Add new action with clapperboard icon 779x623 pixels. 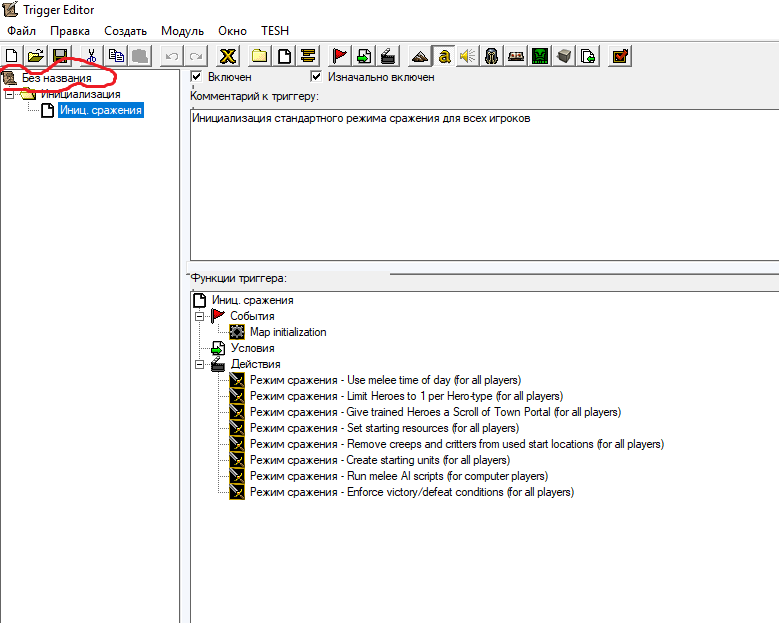pyautogui.click(x=388, y=56)
